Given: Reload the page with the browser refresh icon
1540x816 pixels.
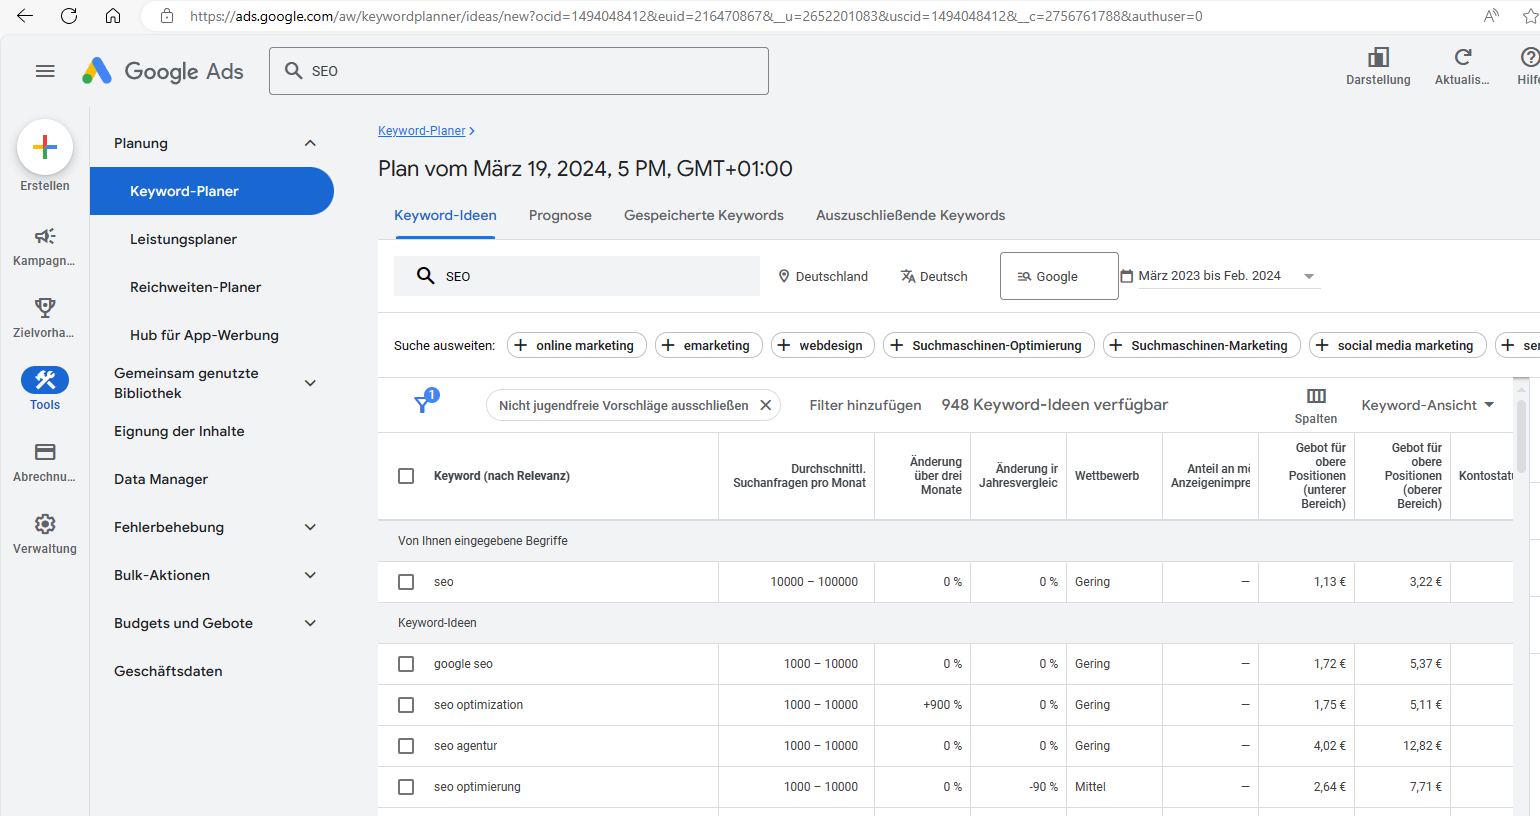Looking at the screenshot, I should coord(69,16).
